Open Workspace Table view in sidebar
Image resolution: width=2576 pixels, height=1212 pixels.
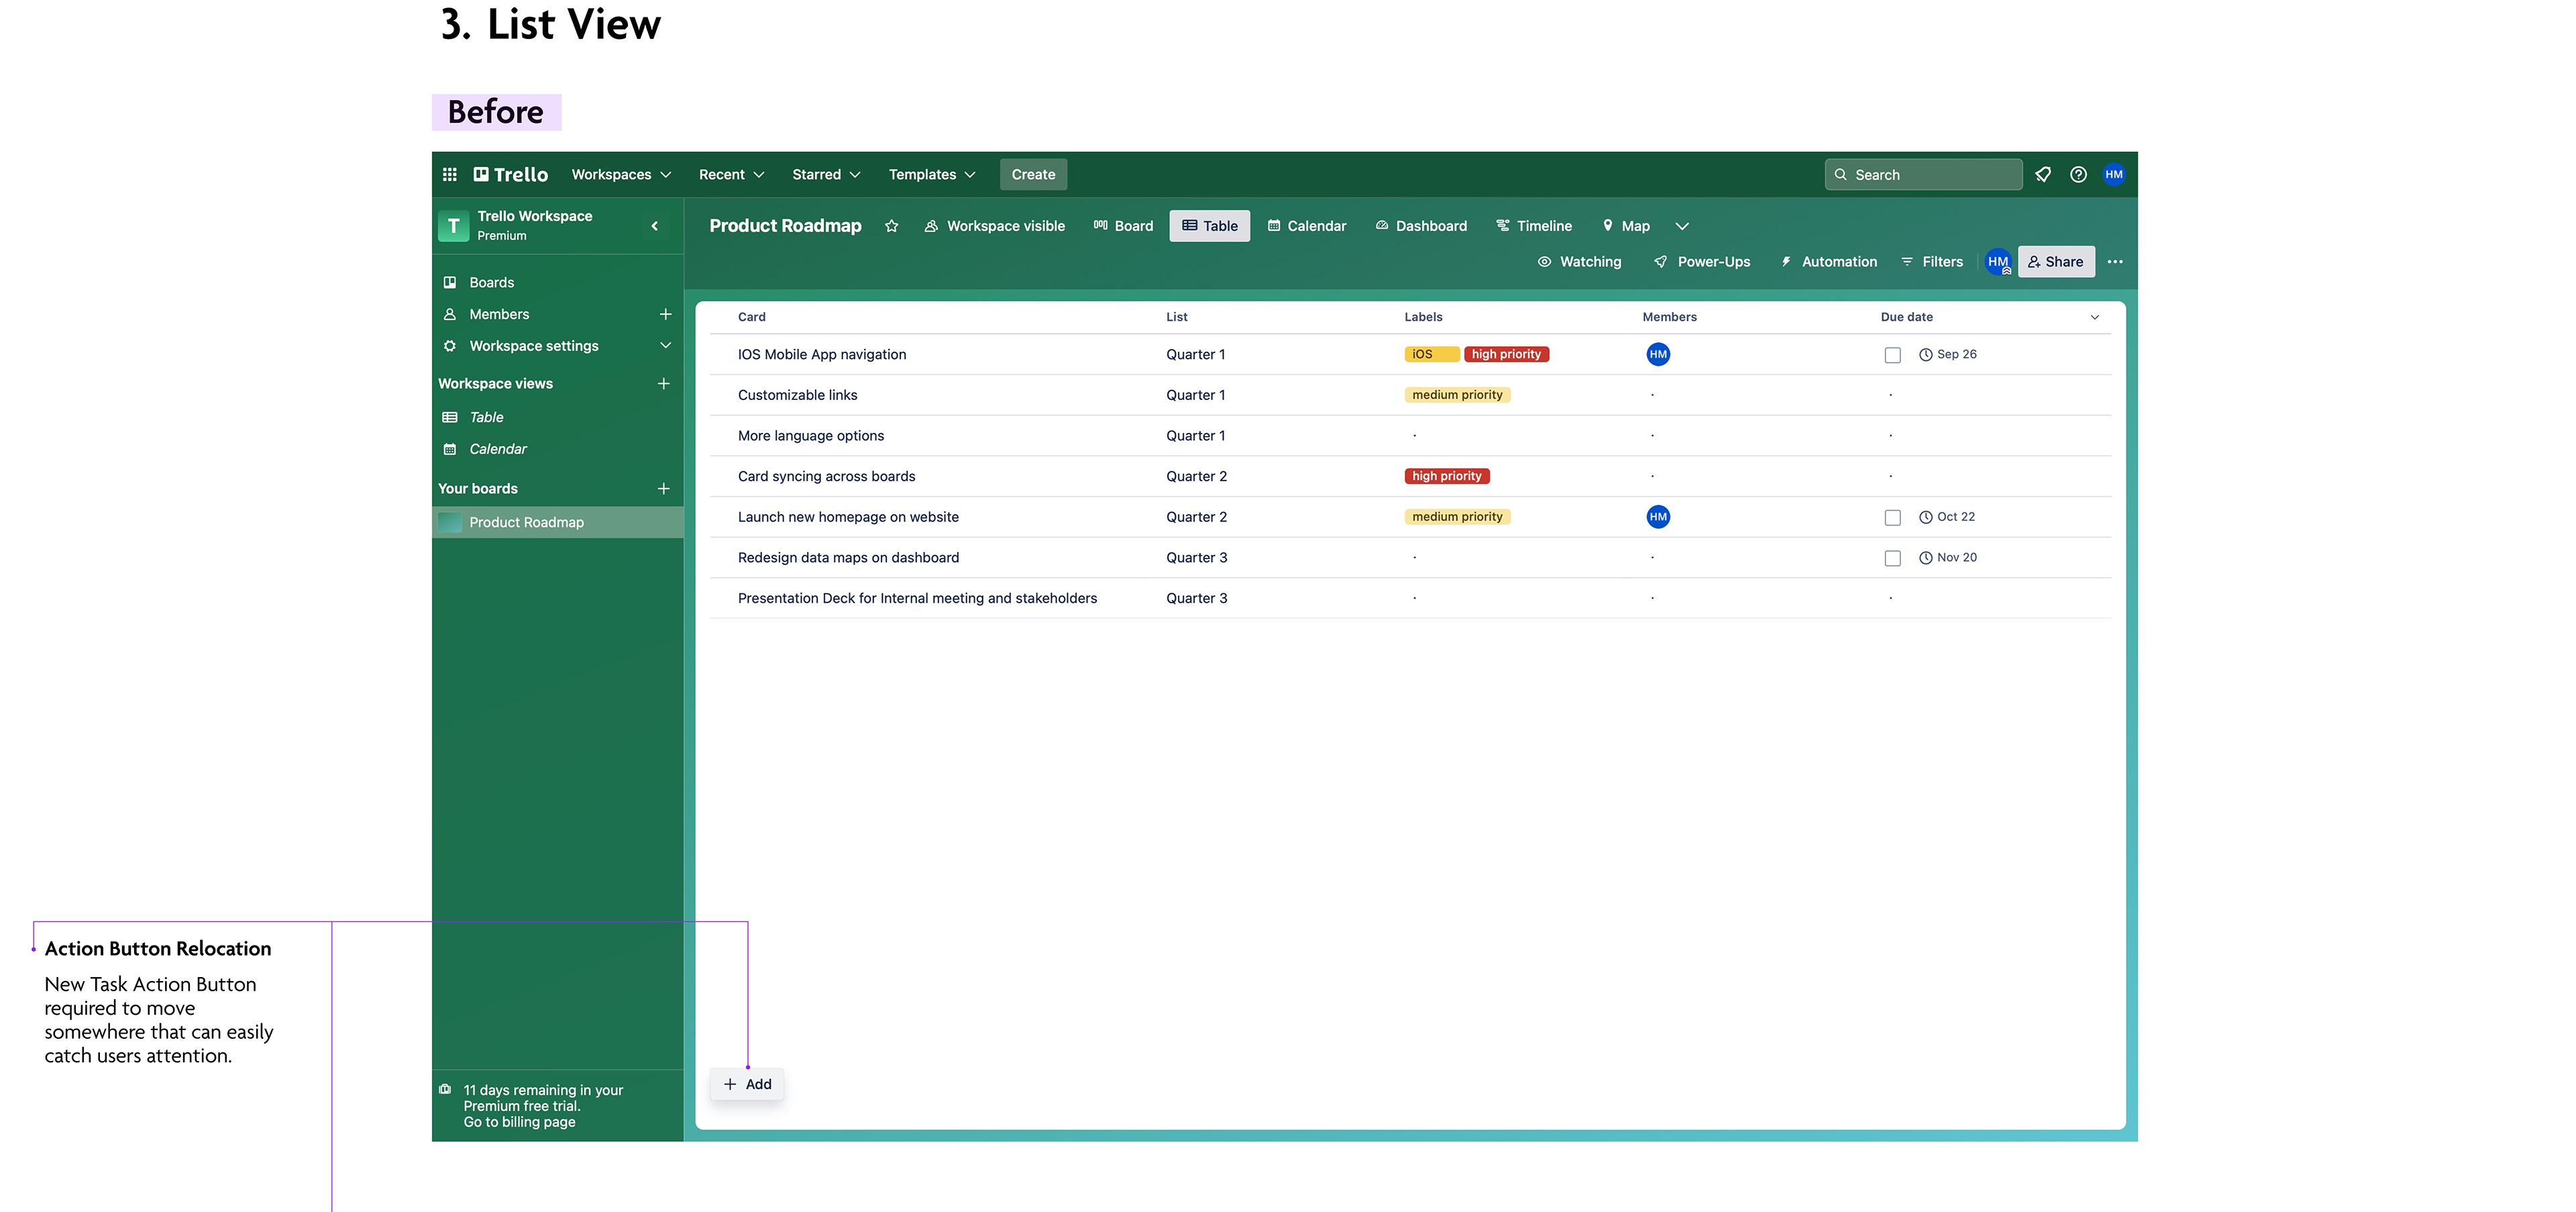coord(558,417)
